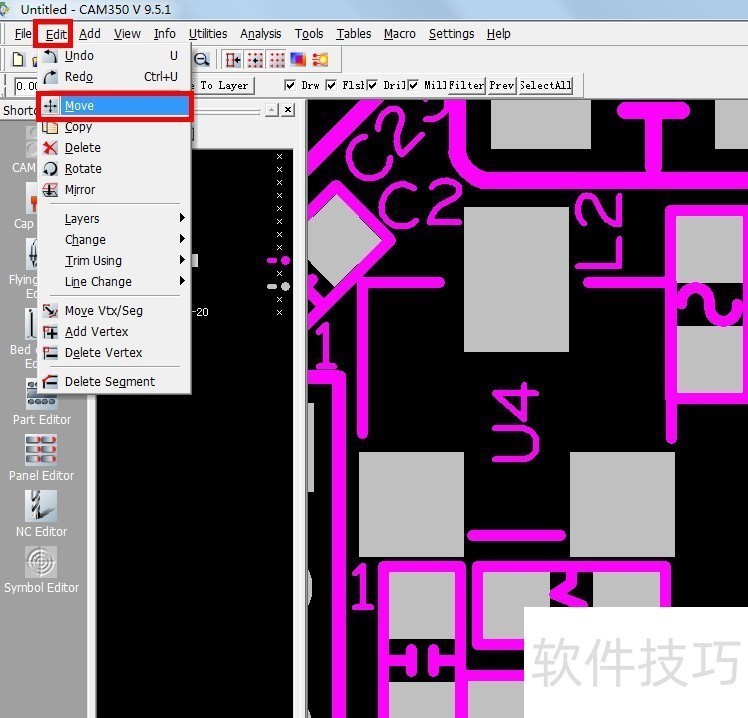Click the red Delete icon in menu
Screen dimensions: 748x718
pos(51,148)
